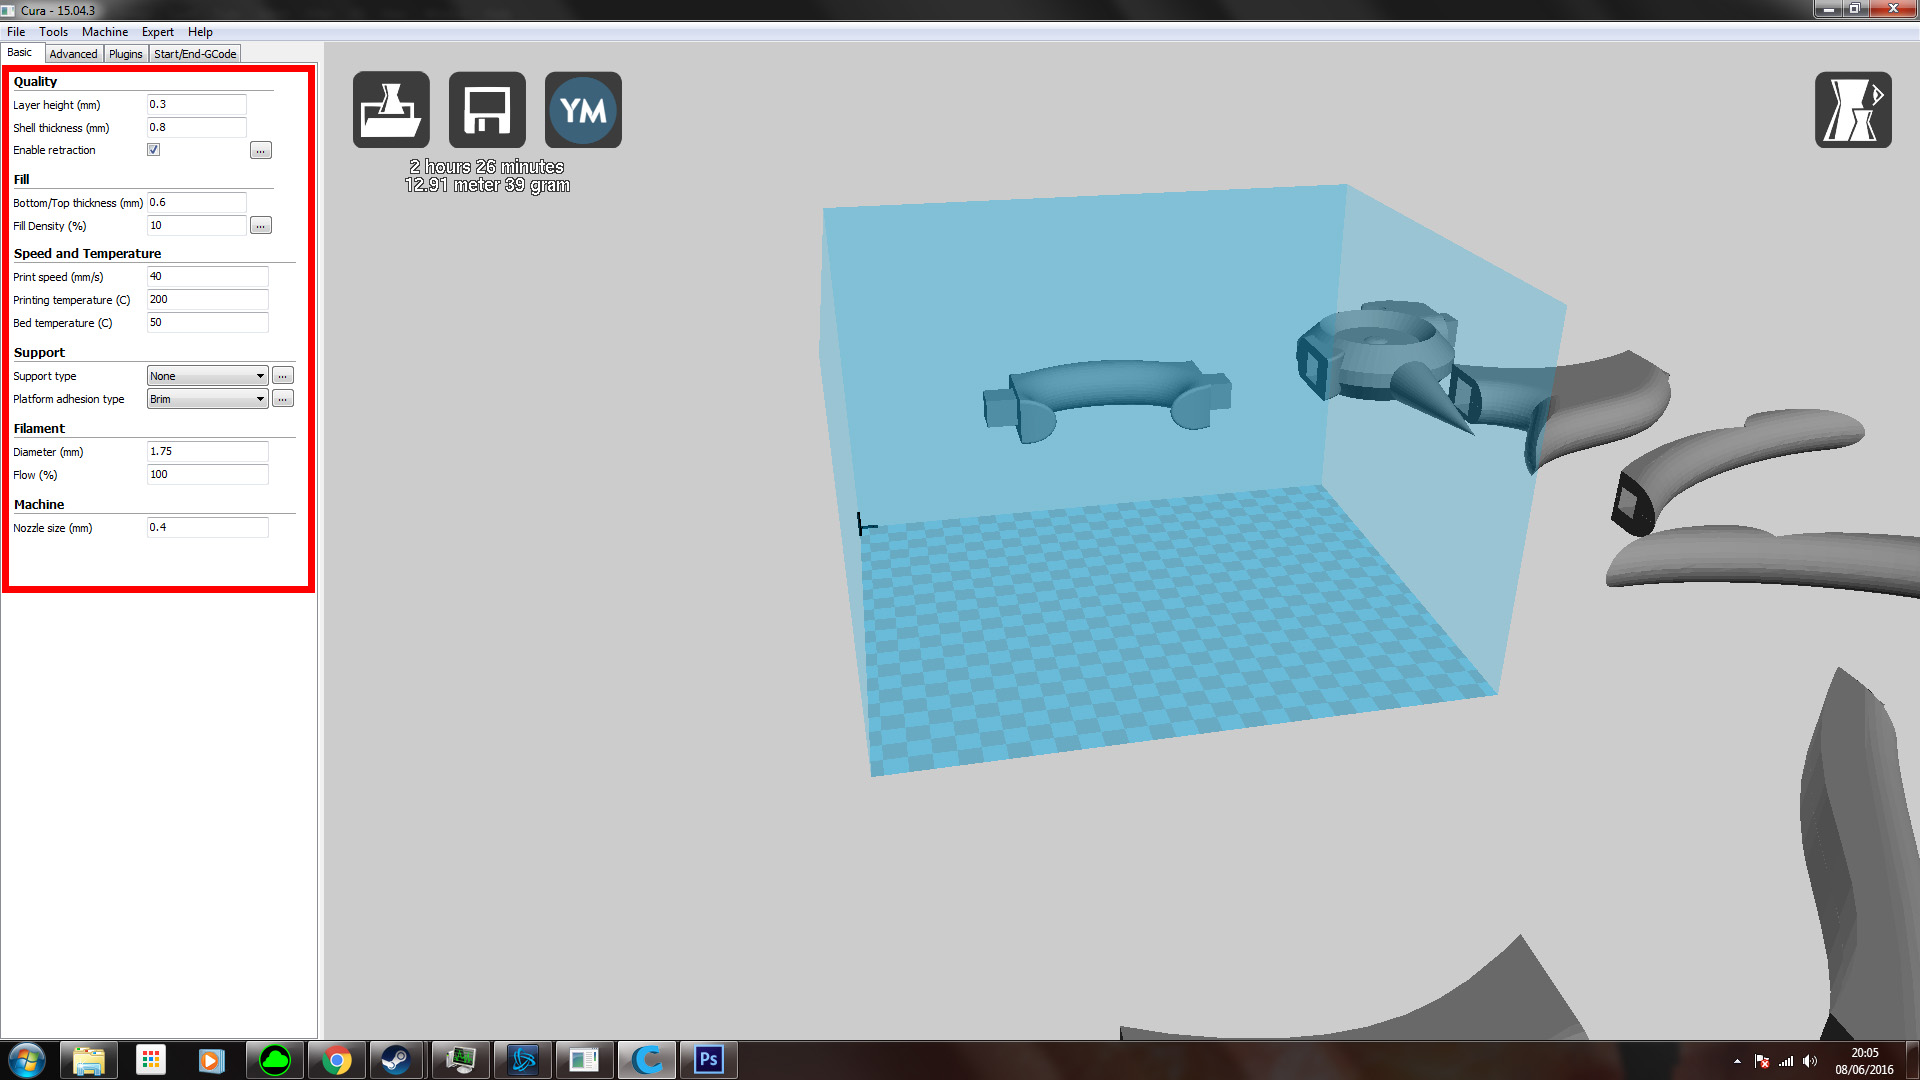The width and height of the screenshot is (1920, 1080).
Task: Open the Expert menu
Action: click(157, 32)
